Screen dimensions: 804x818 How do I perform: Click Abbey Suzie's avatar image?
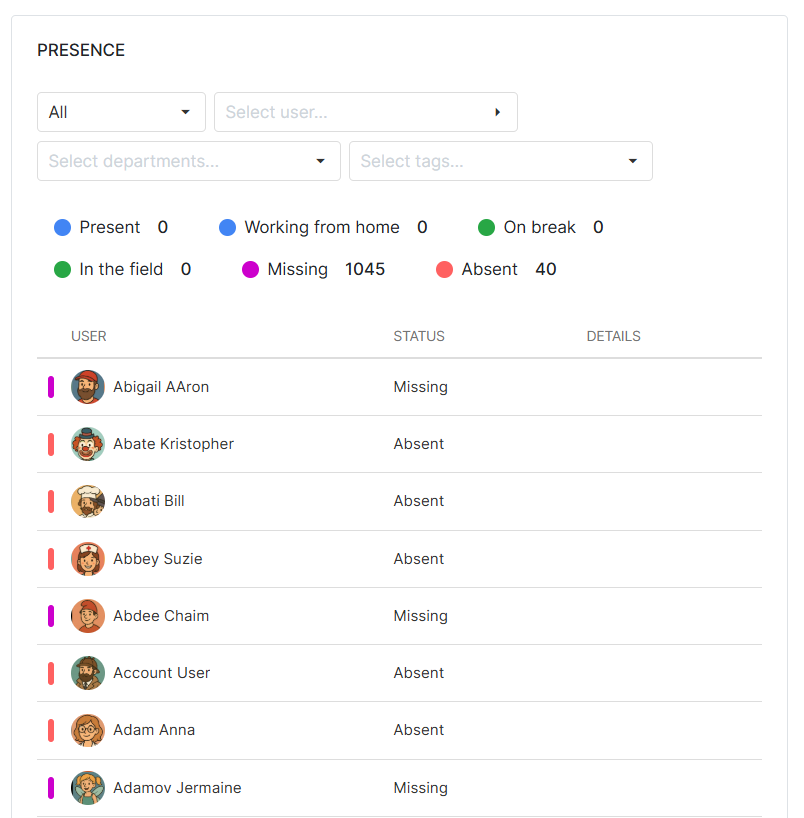coord(88,558)
